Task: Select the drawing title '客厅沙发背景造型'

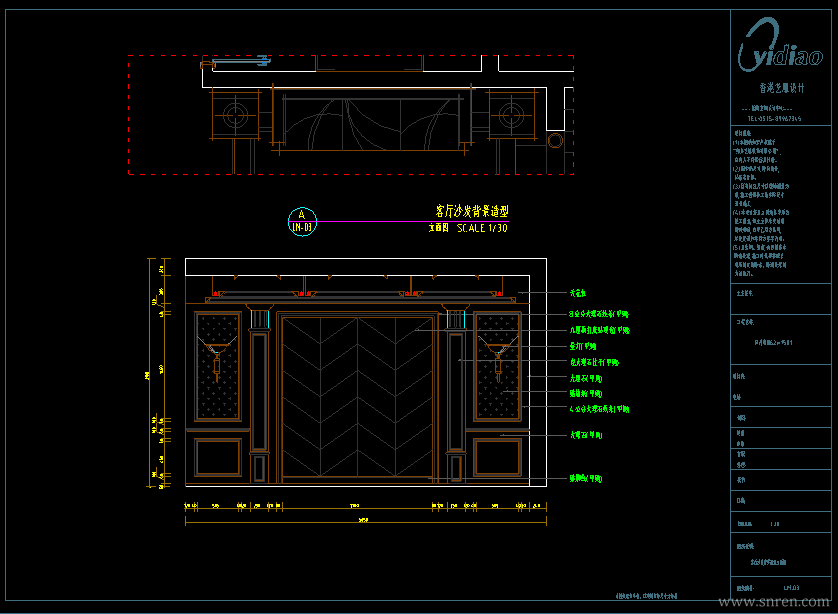Action: click(x=472, y=212)
